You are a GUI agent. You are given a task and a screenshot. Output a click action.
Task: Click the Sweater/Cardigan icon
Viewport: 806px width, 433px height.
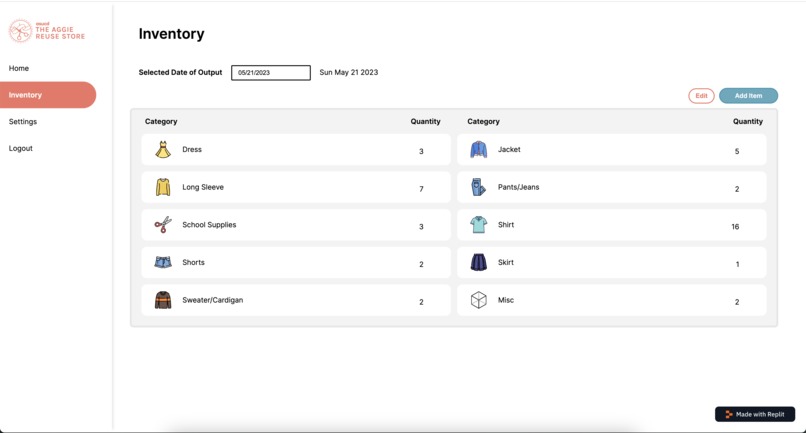pos(163,300)
